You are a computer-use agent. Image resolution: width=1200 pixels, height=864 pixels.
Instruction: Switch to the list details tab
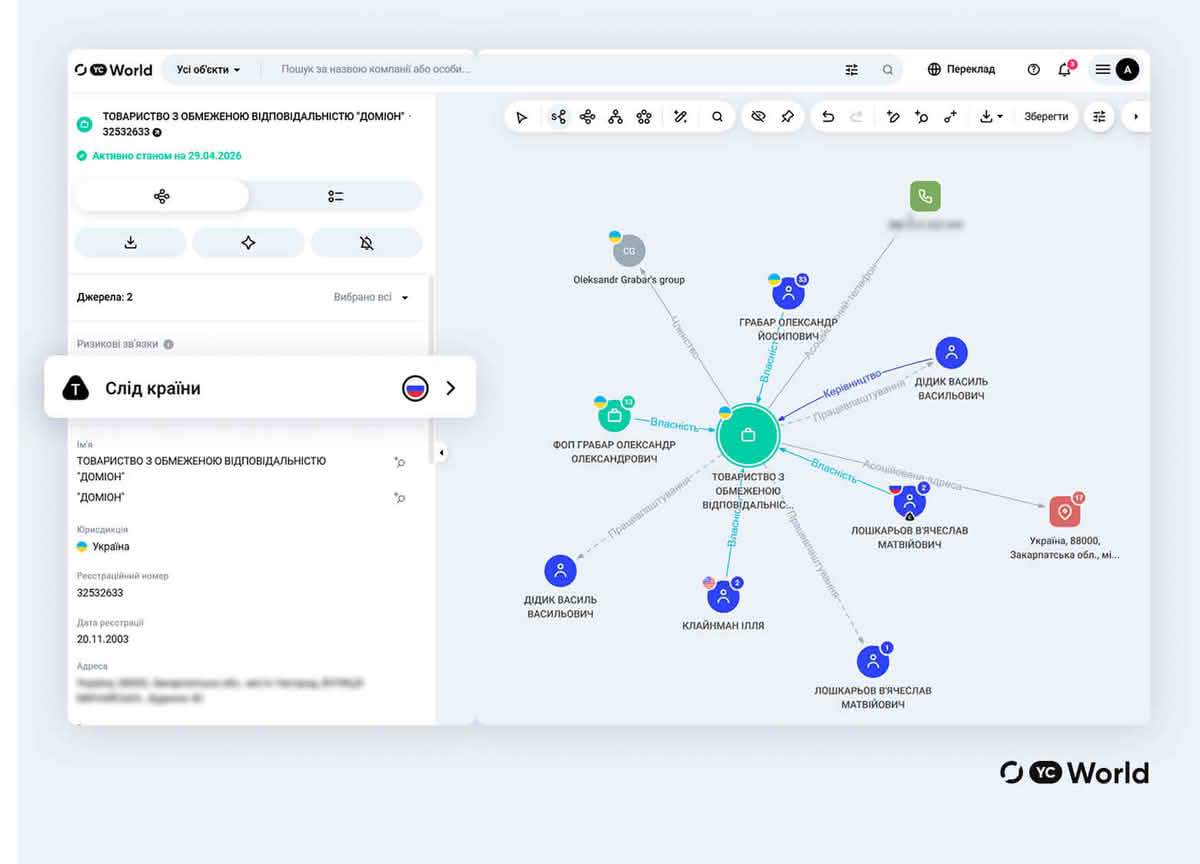pos(336,196)
